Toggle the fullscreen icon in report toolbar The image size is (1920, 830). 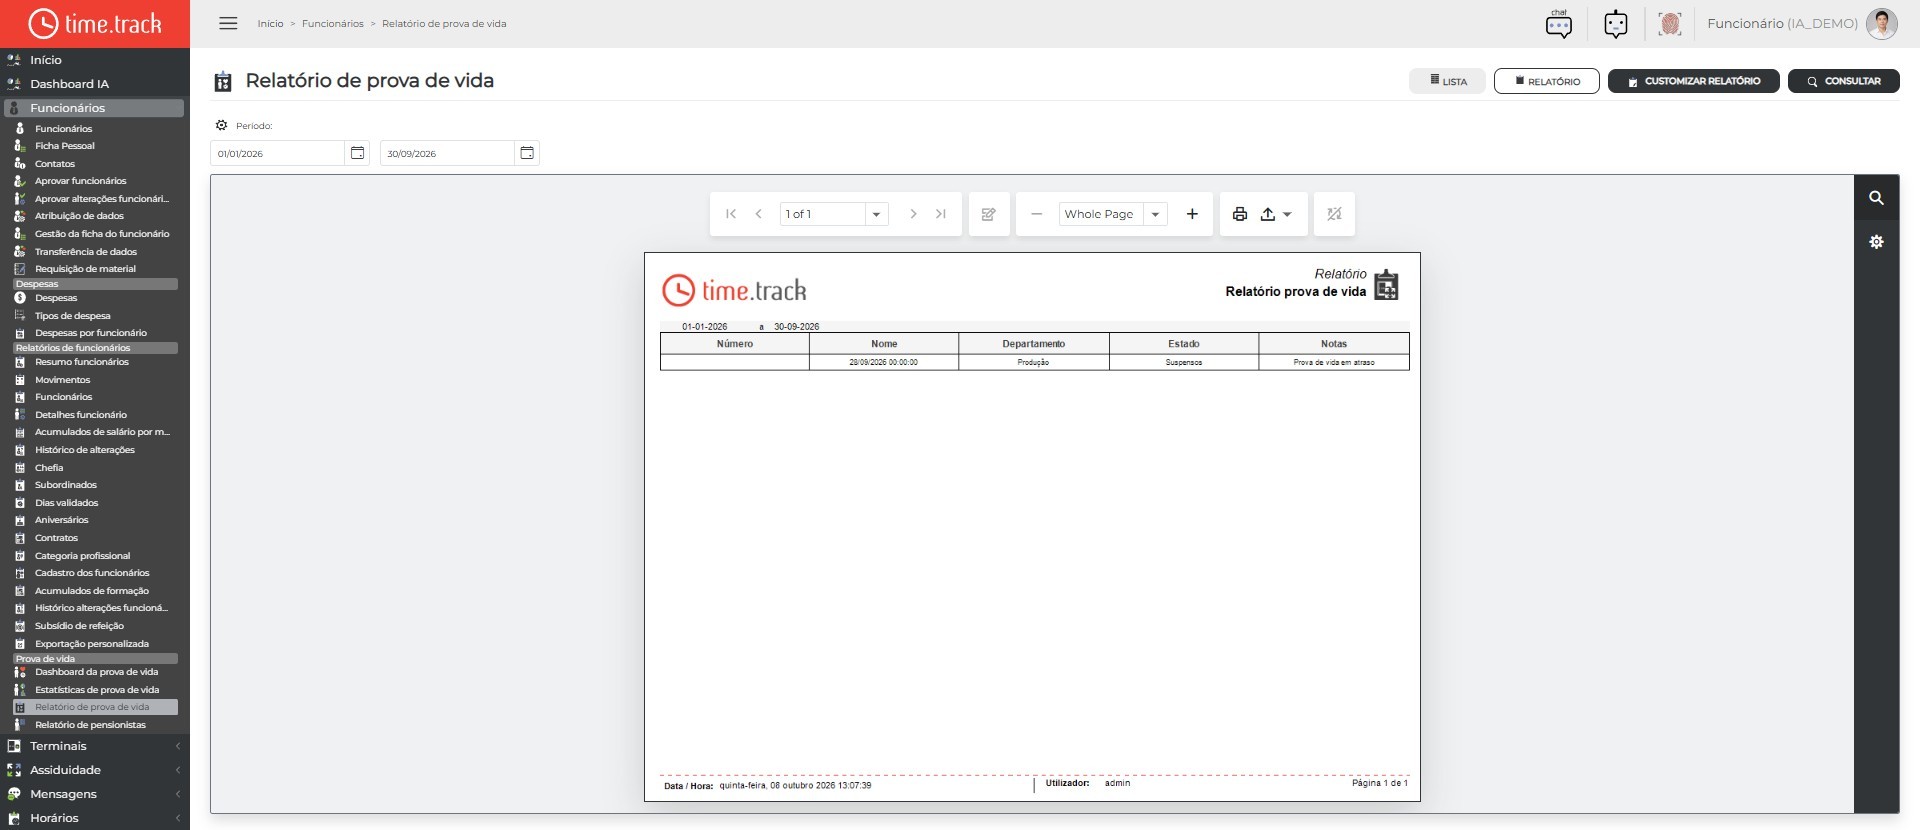coord(1334,214)
